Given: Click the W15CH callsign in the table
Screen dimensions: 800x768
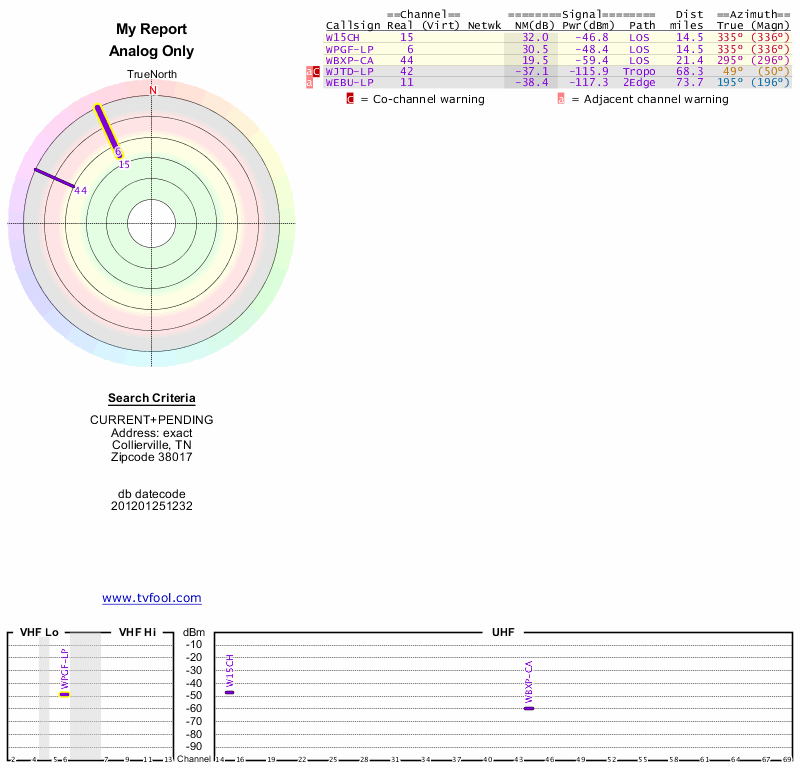Looking at the screenshot, I should click(342, 37).
